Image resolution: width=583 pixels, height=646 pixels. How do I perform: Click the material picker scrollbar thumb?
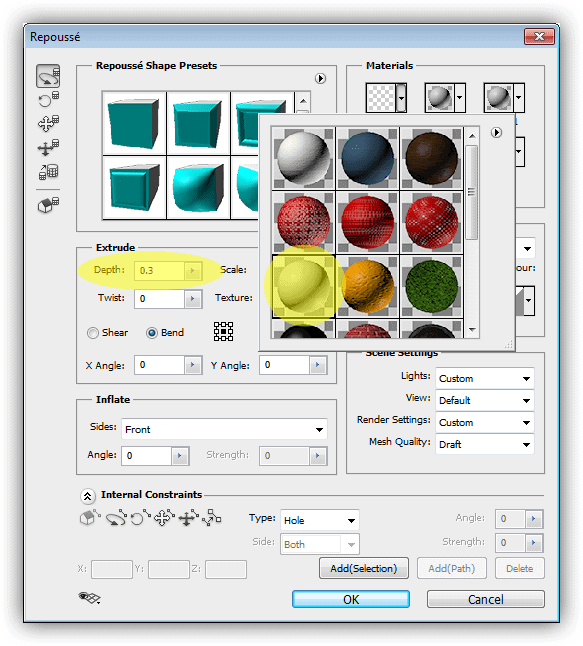(x=472, y=192)
